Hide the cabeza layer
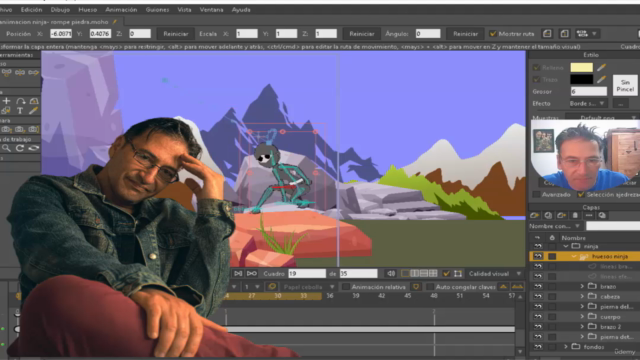Screen dimensions: 640x360 pos(538,296)
